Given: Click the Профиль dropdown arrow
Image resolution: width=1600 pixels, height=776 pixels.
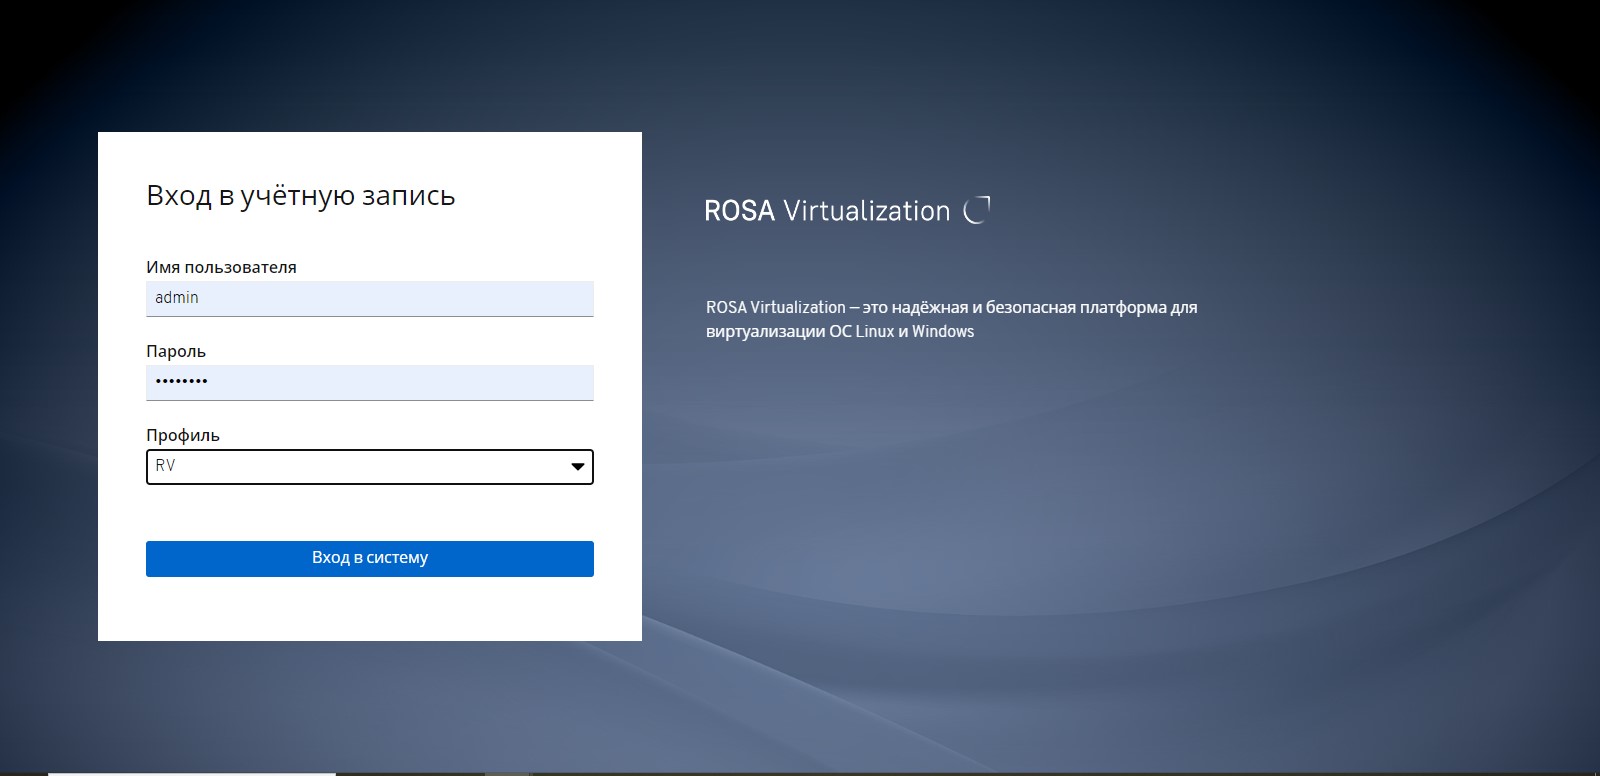Looking at the screenshot, I should click(577, 467).
